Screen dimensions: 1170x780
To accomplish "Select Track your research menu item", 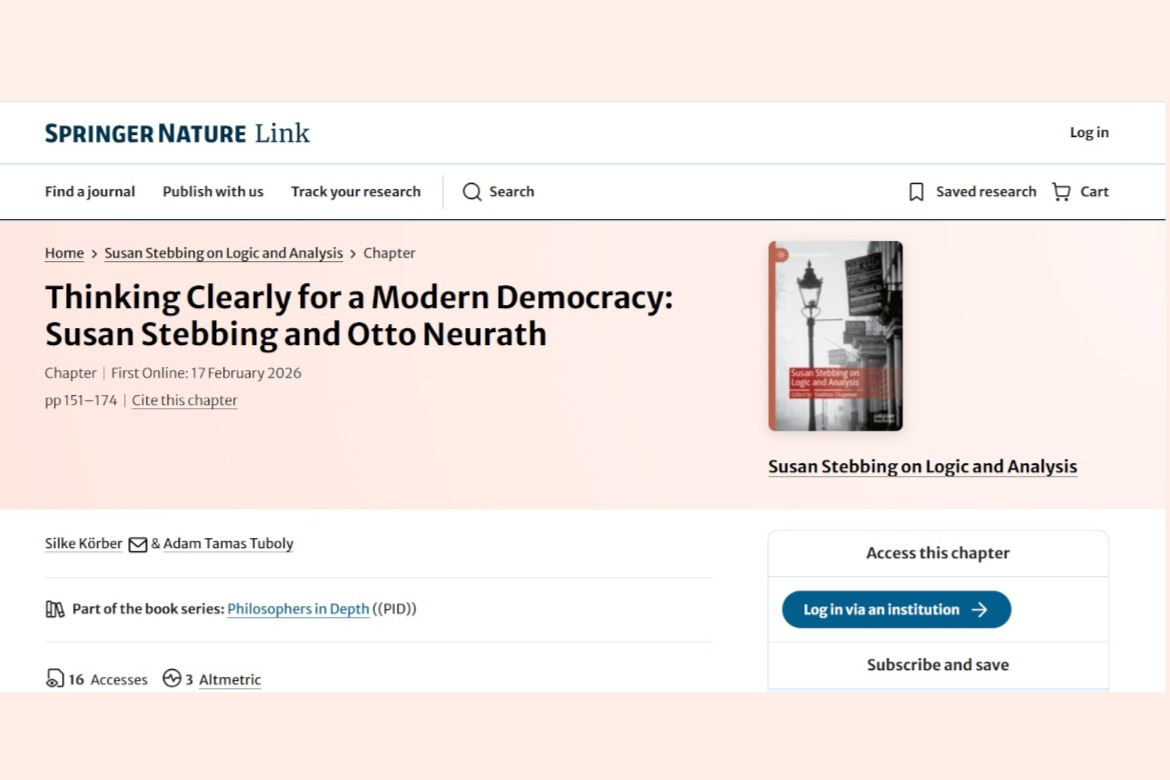I will coord(356,192).
